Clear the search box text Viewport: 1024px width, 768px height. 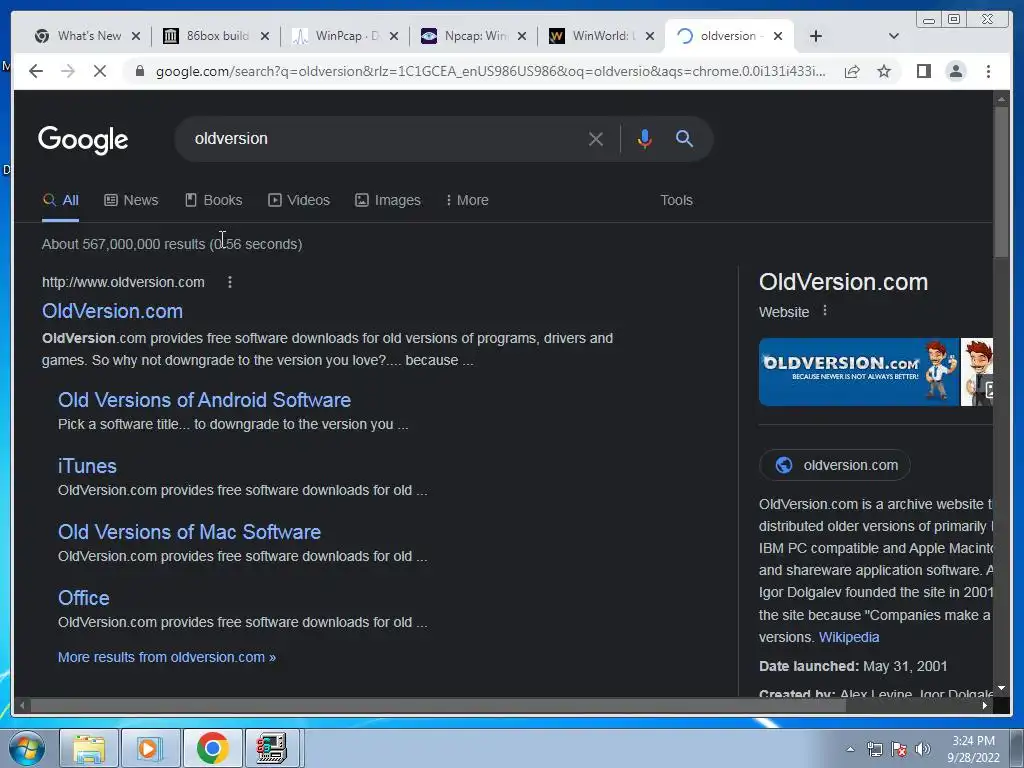point(596,138)
